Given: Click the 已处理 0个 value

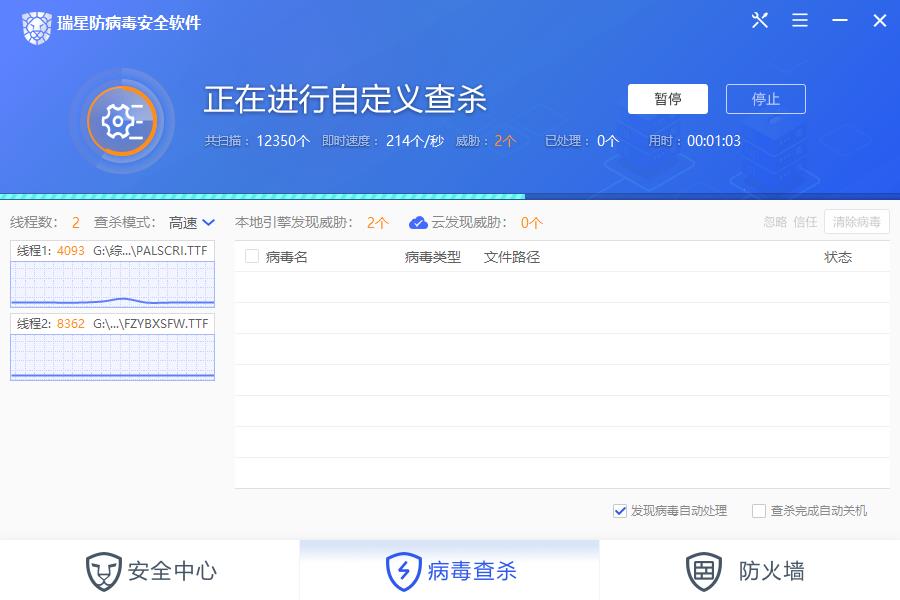Looking at the screenshot, I should [608, 141].
